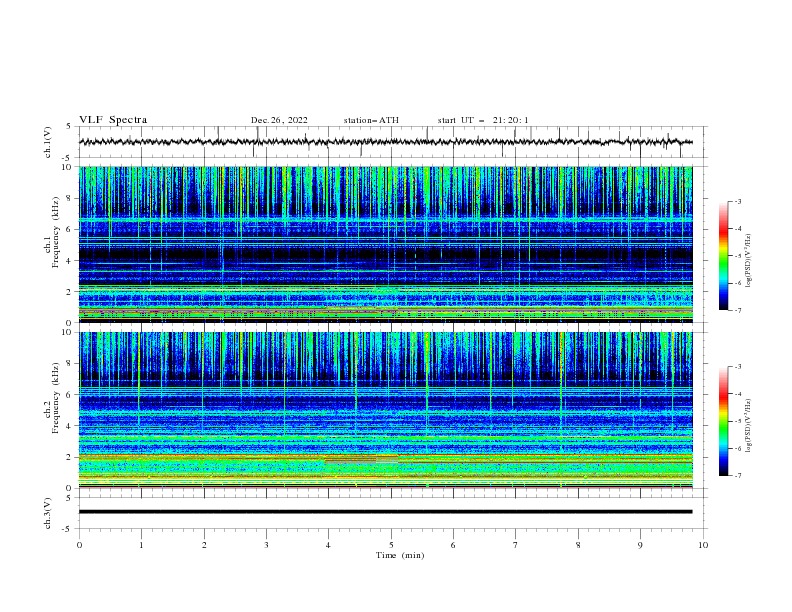Click time axis tick label "3"
The width and height of the screenshot is (792, 612).
tap(266, 545)
